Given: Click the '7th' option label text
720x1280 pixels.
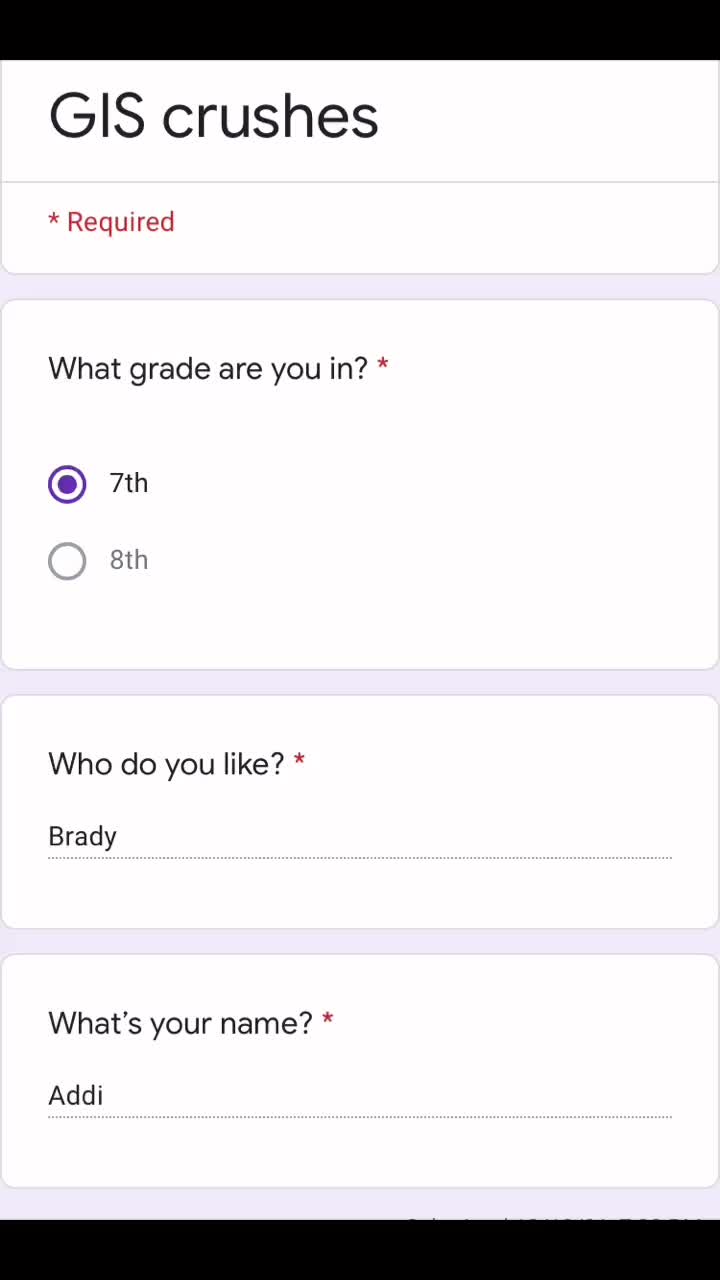Looking at the screenshot, I should coord(129,483).
